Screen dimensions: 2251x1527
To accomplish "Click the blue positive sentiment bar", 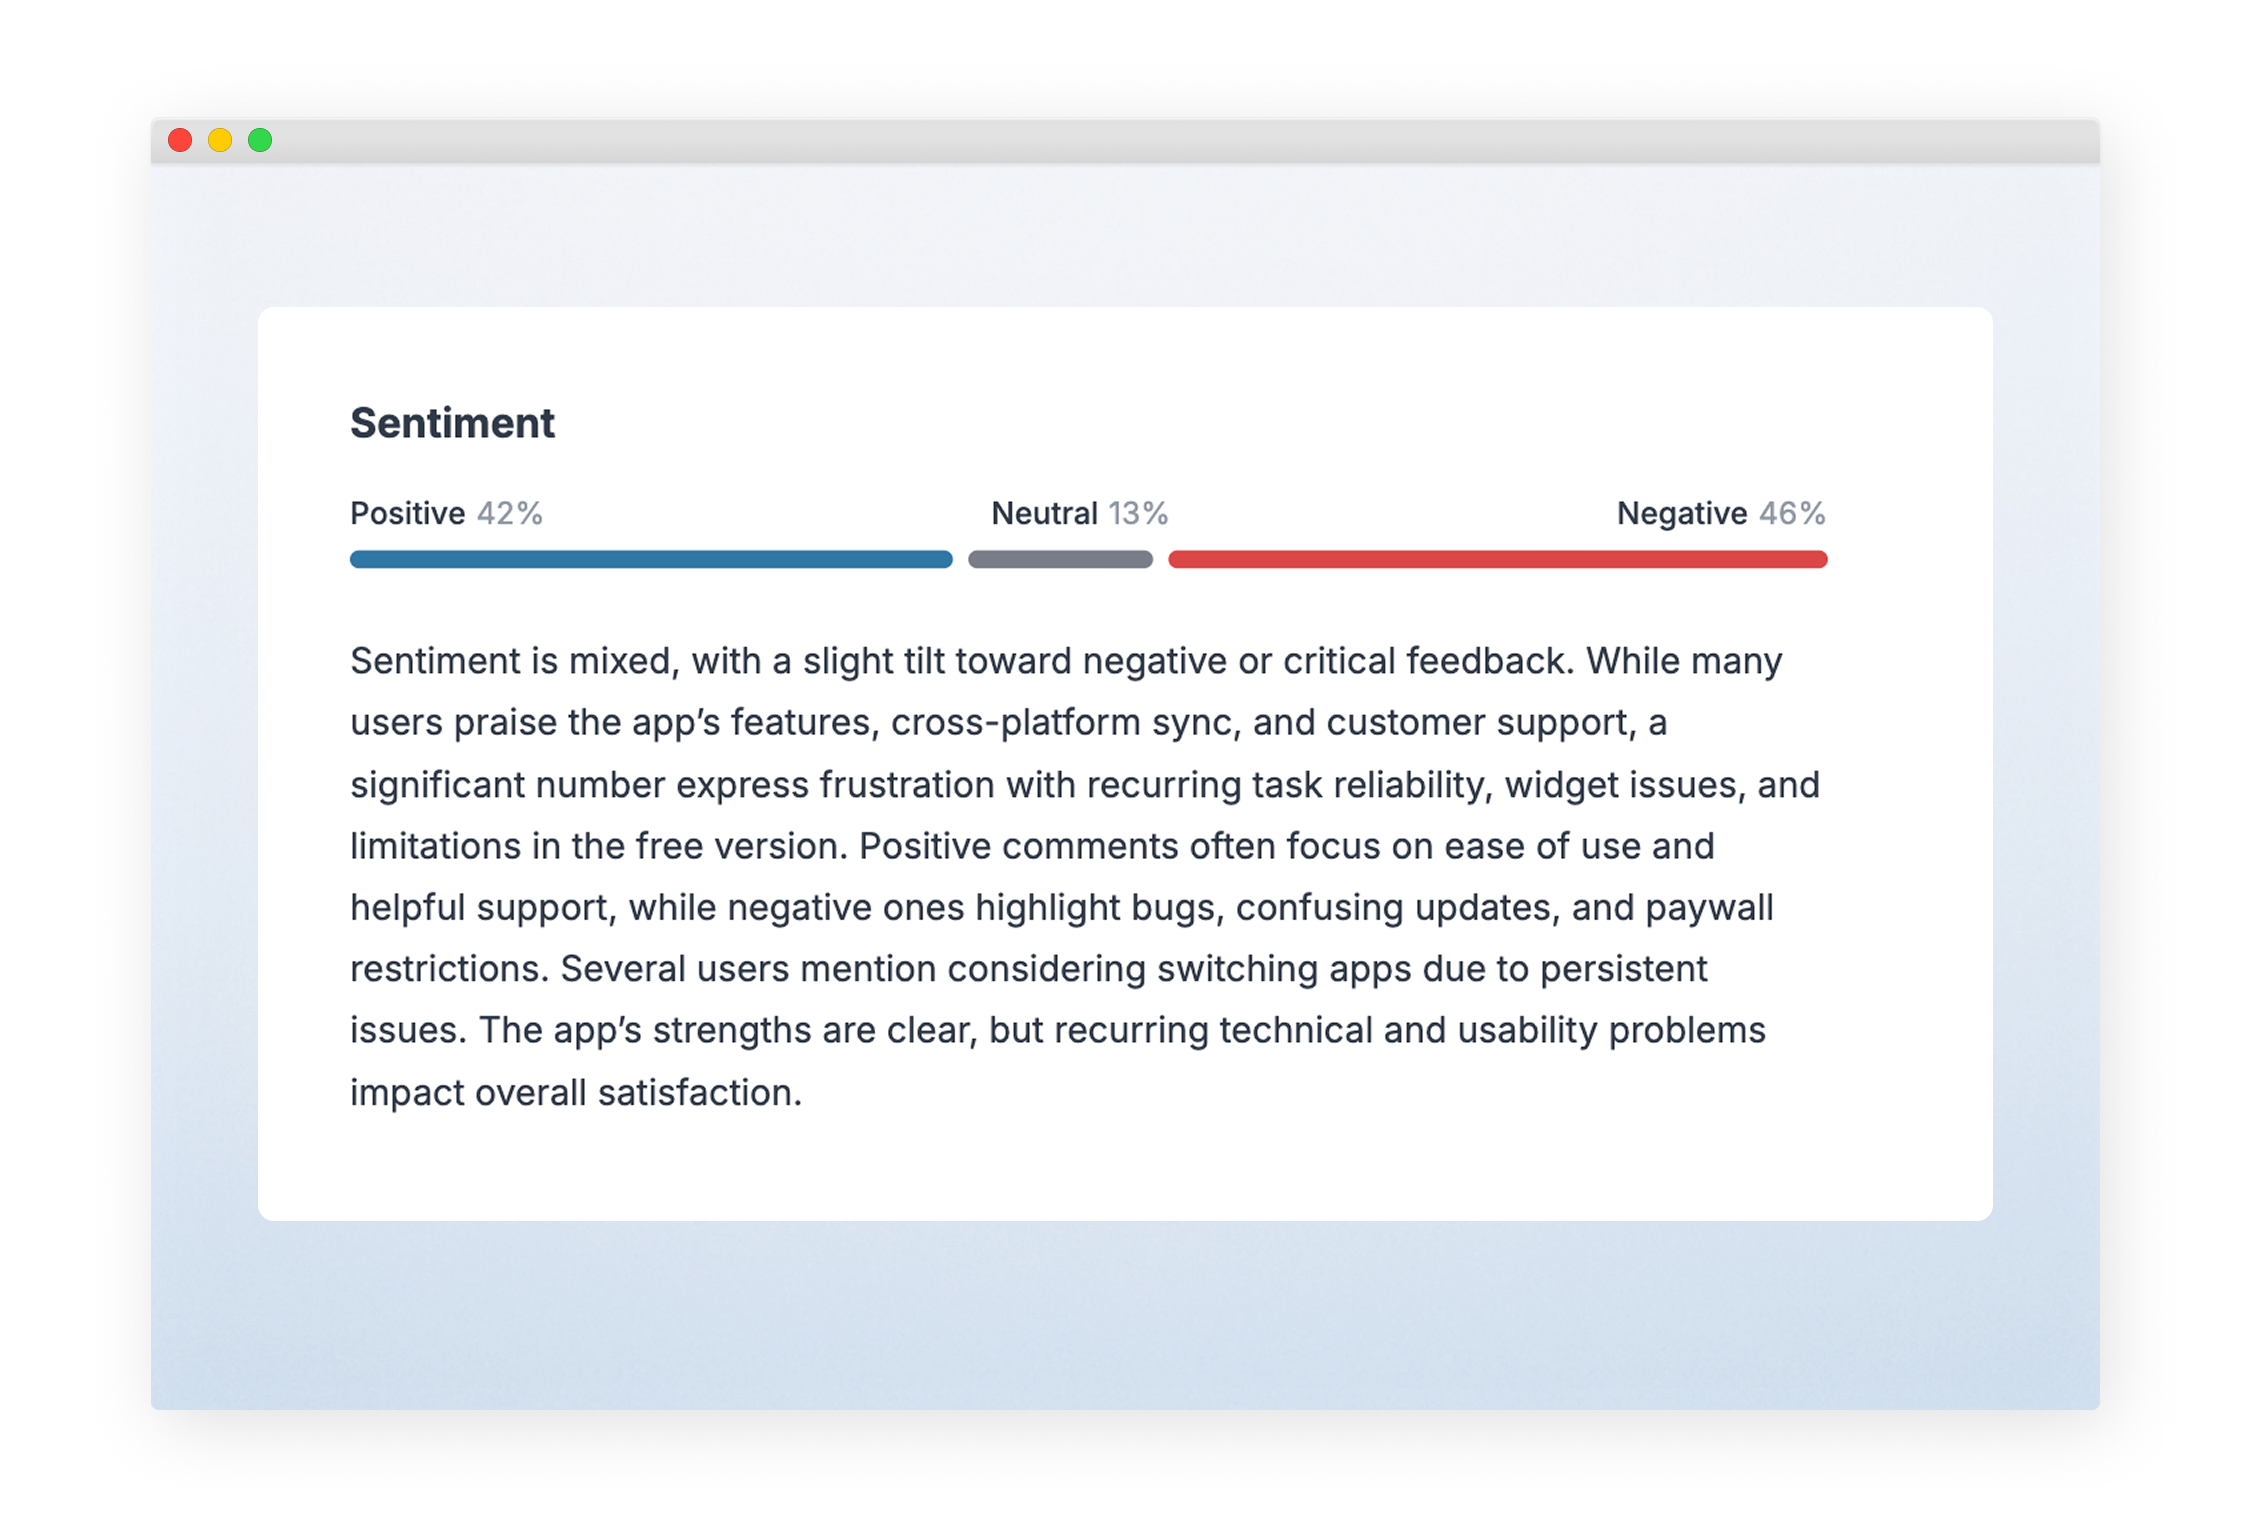I will (x=651, y=559).
